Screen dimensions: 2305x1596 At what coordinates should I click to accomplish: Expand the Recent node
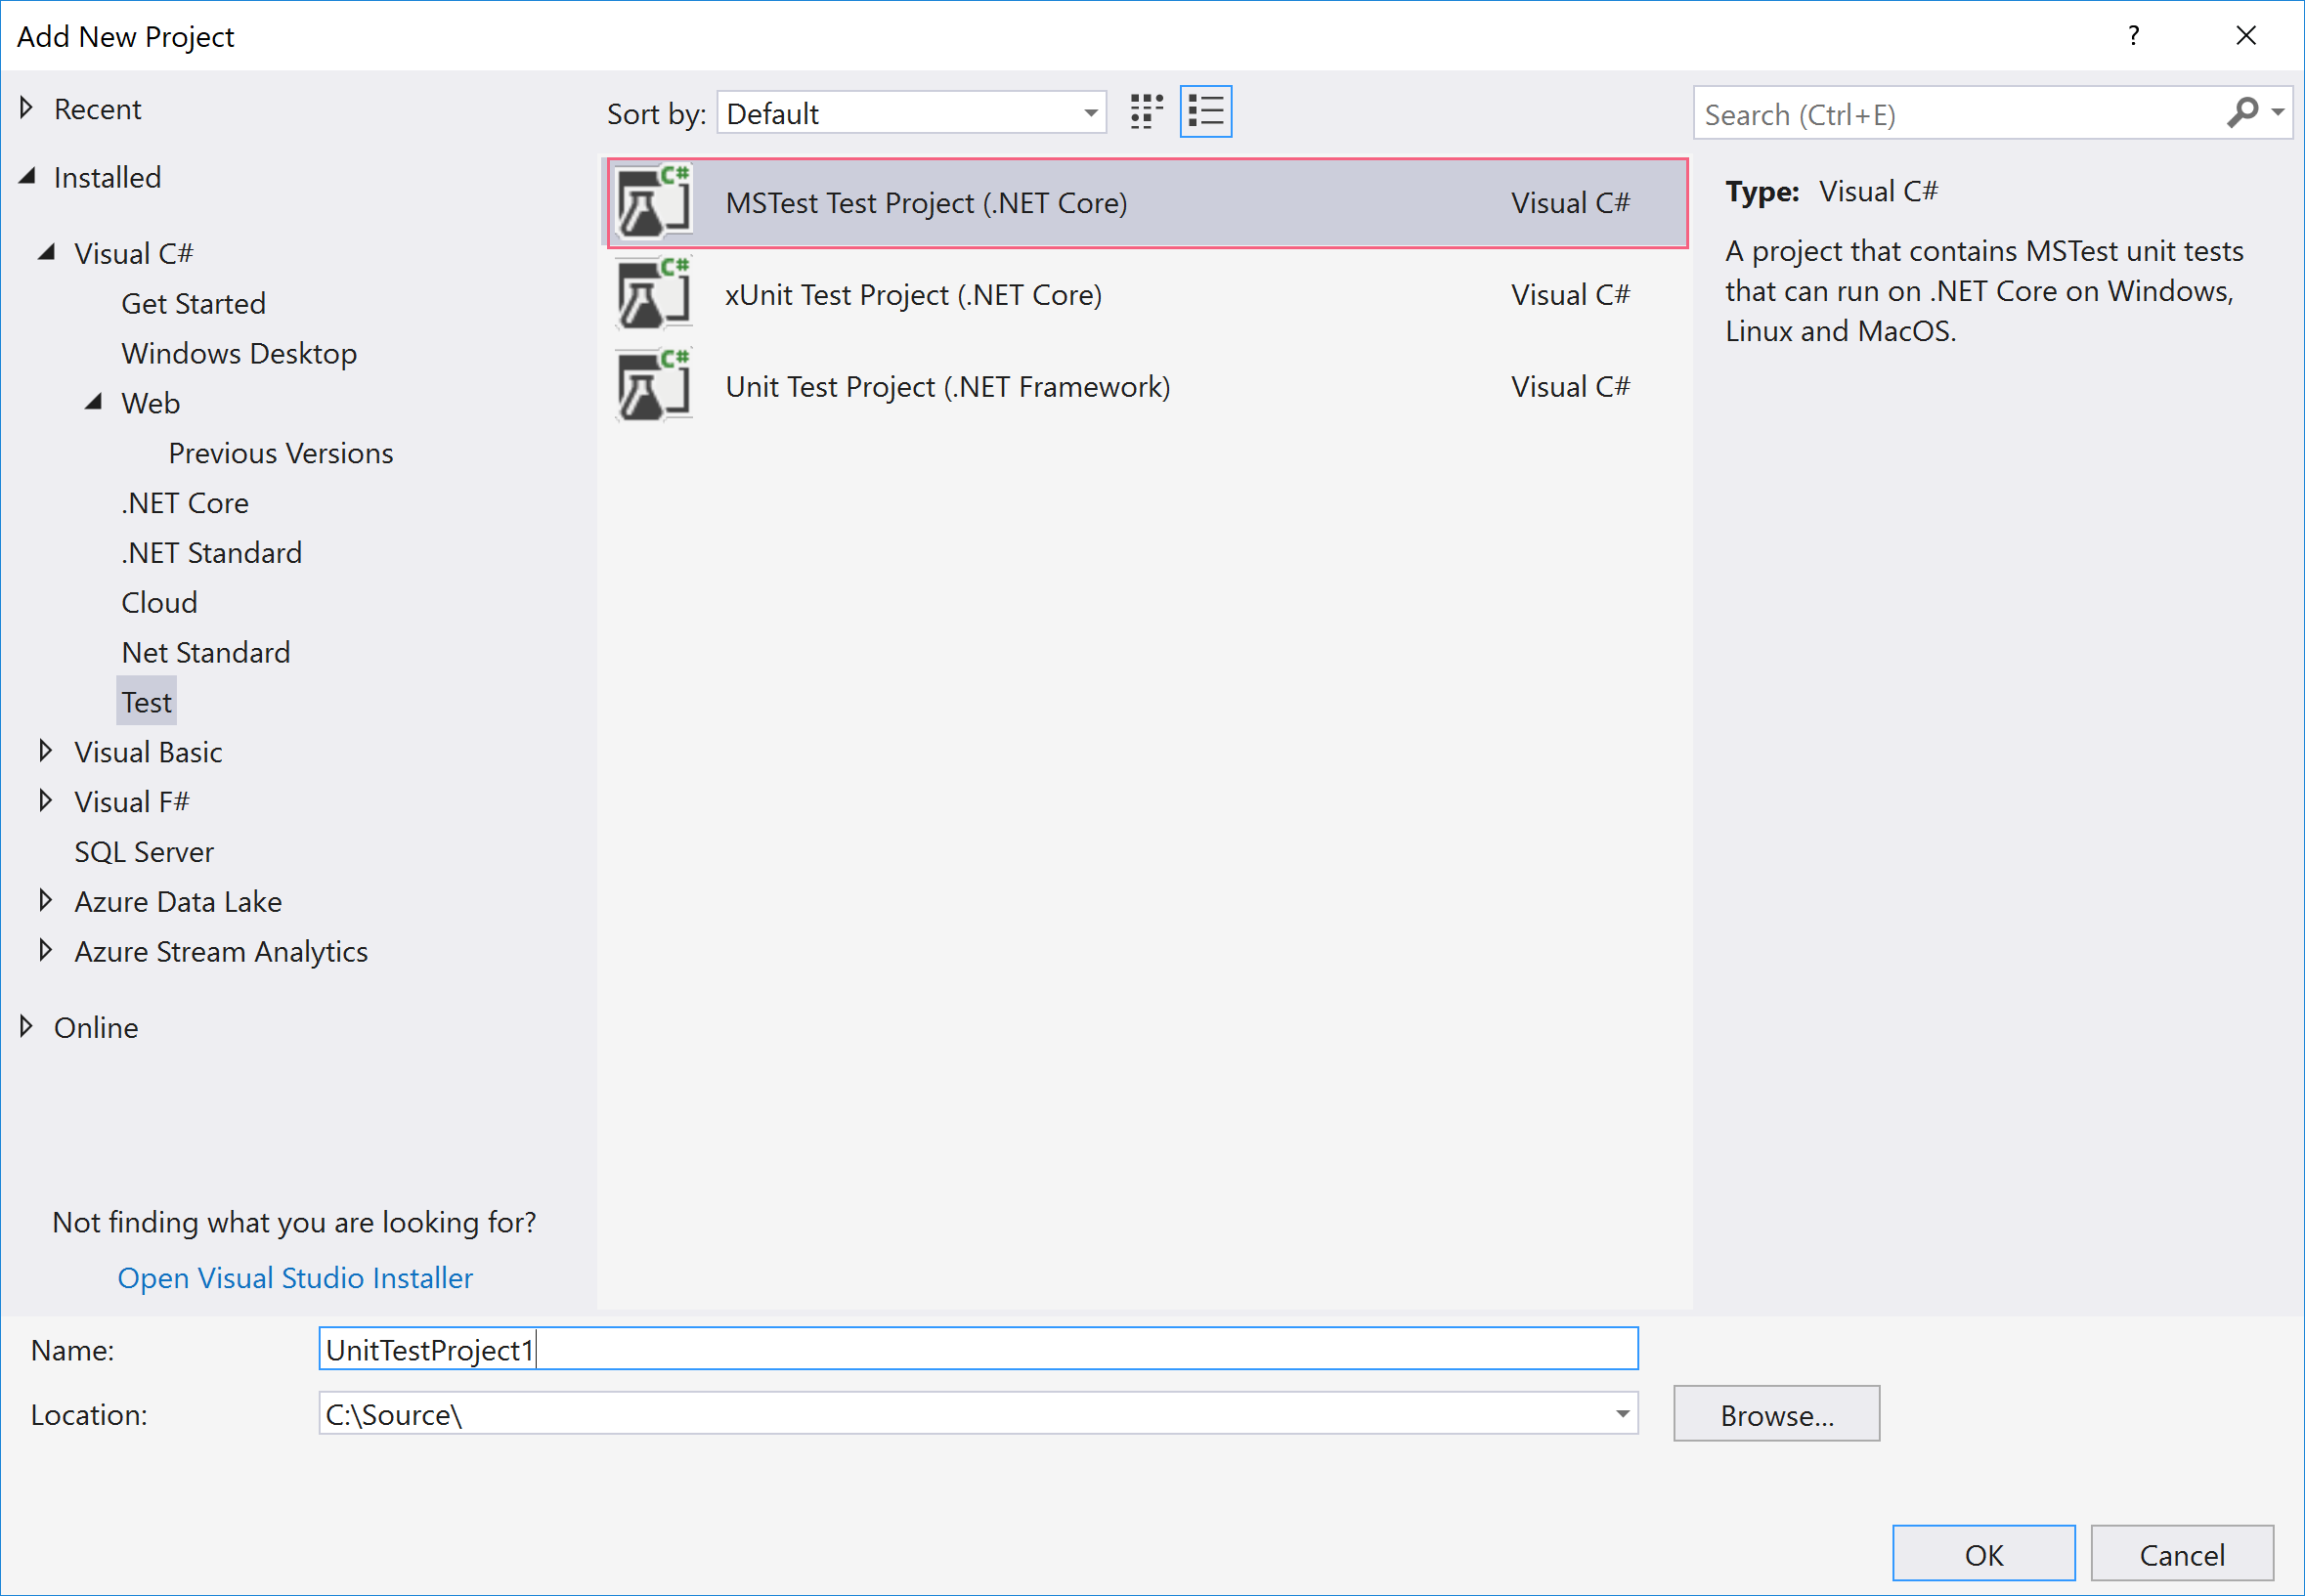27,108
